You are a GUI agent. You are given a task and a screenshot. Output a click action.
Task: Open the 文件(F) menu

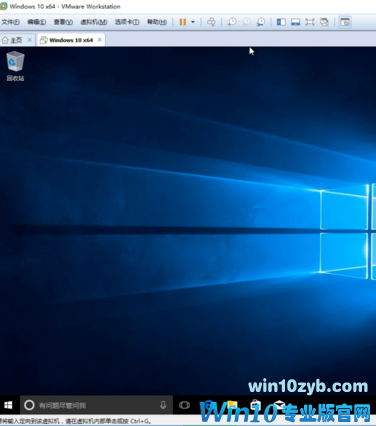coord(10,22)
